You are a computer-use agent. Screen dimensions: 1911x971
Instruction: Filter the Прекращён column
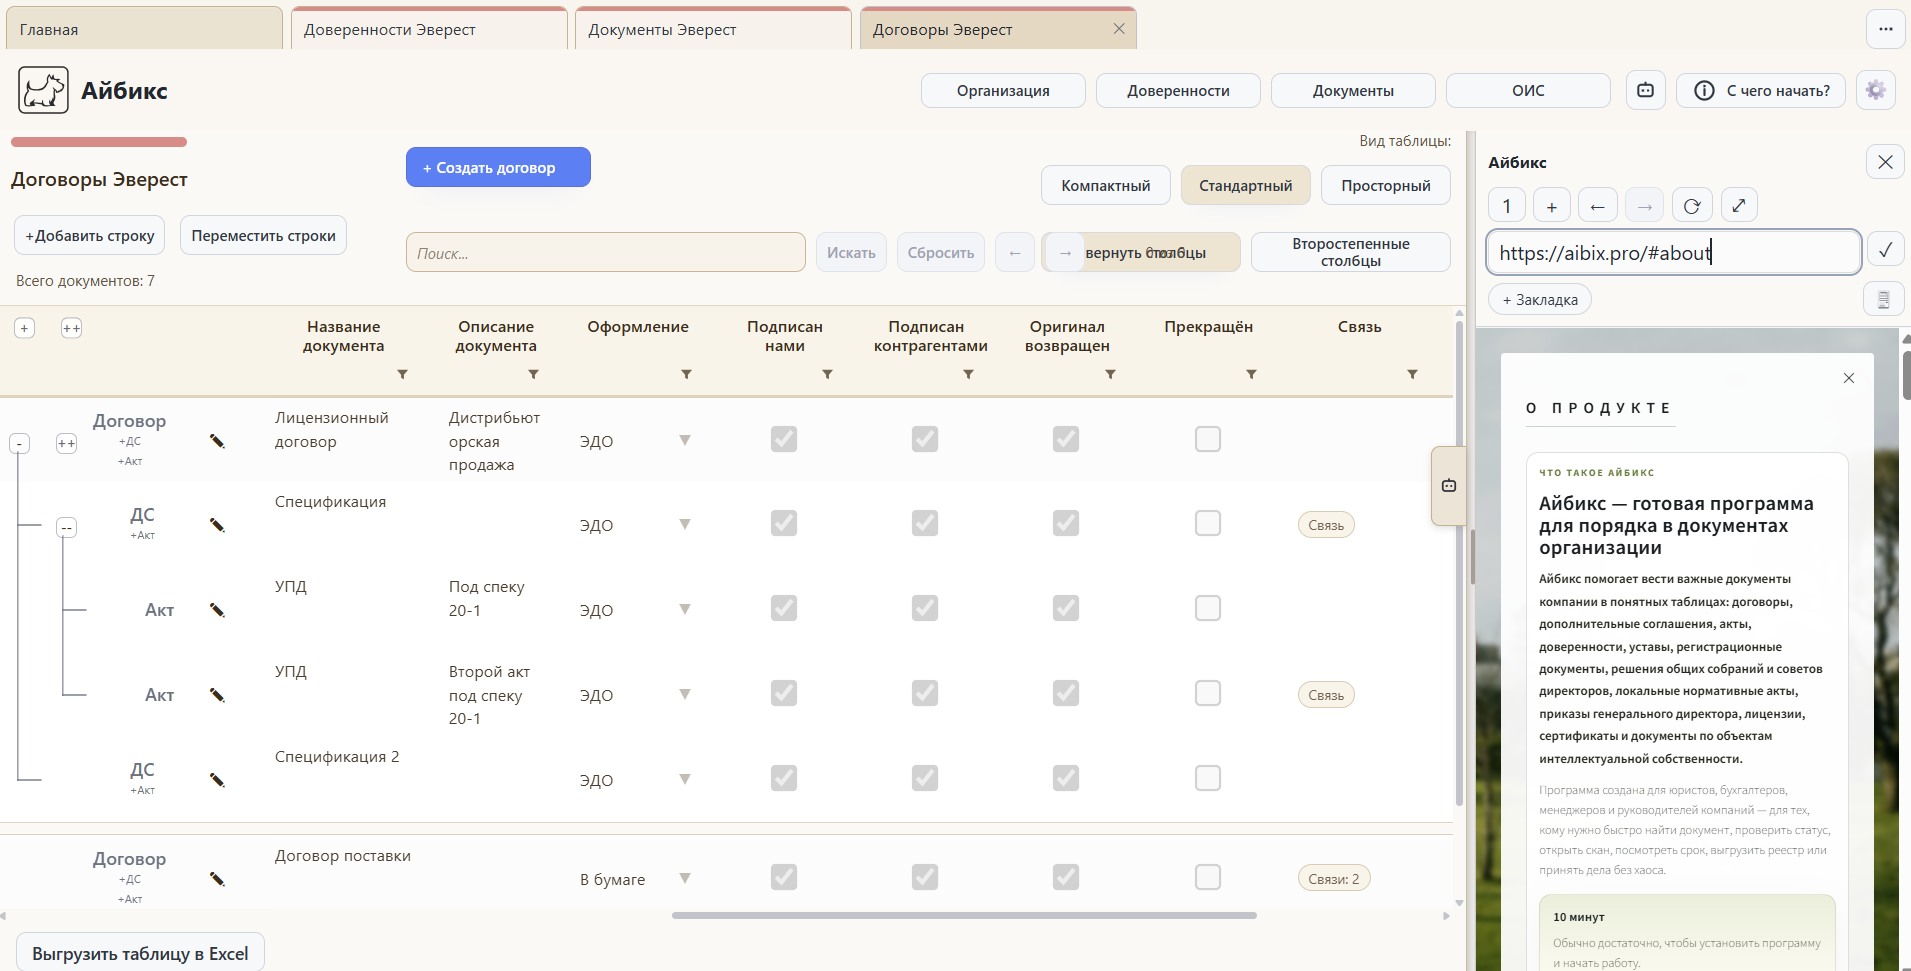[x=1252, y=374]
